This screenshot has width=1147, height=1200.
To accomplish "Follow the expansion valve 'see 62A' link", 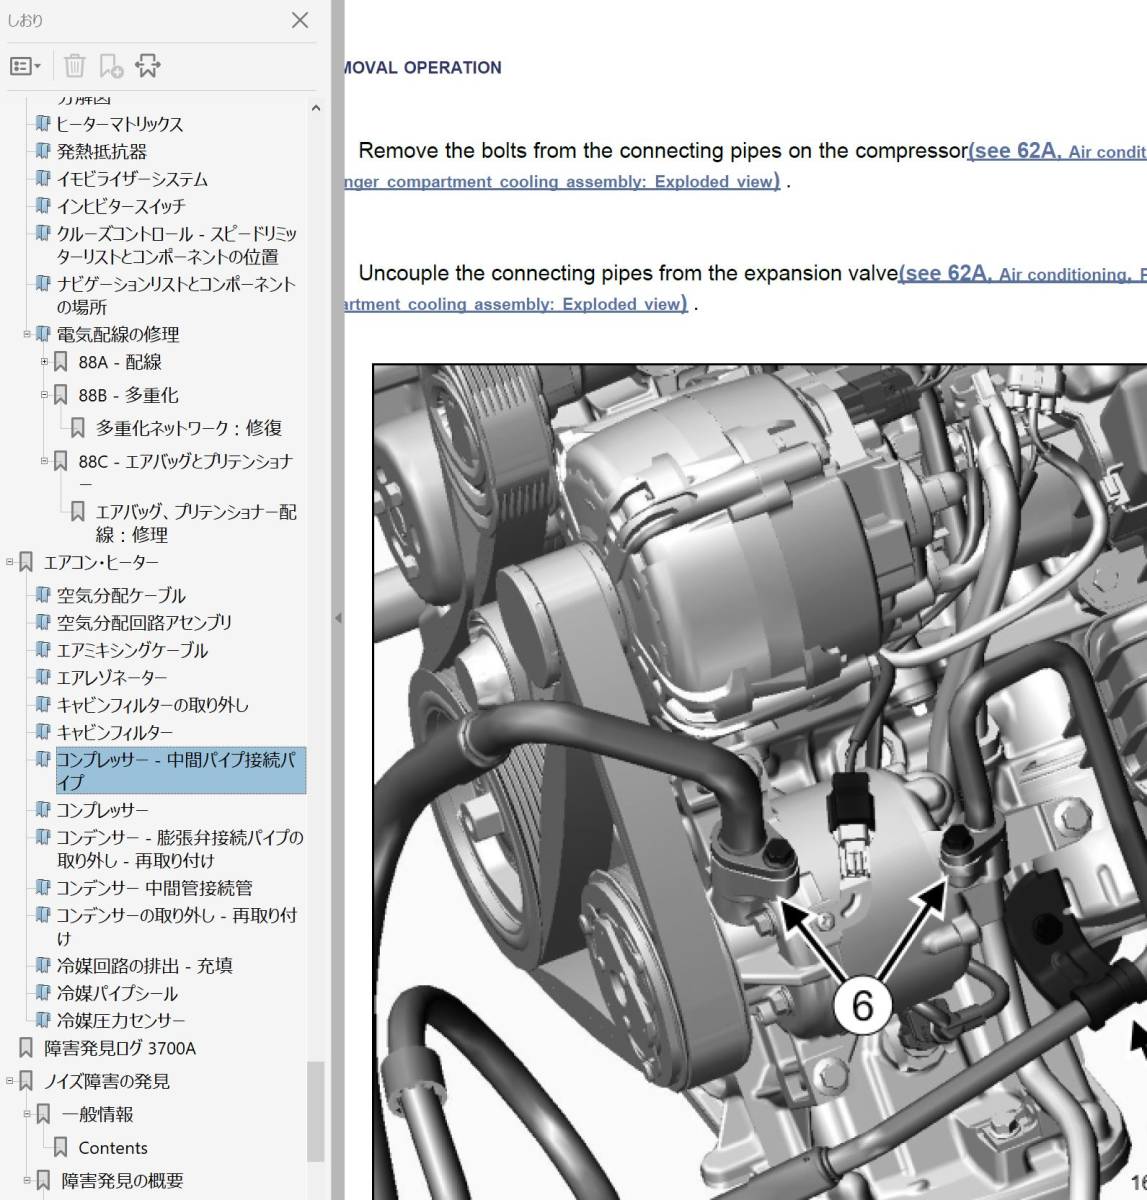I will [1022, 273].
